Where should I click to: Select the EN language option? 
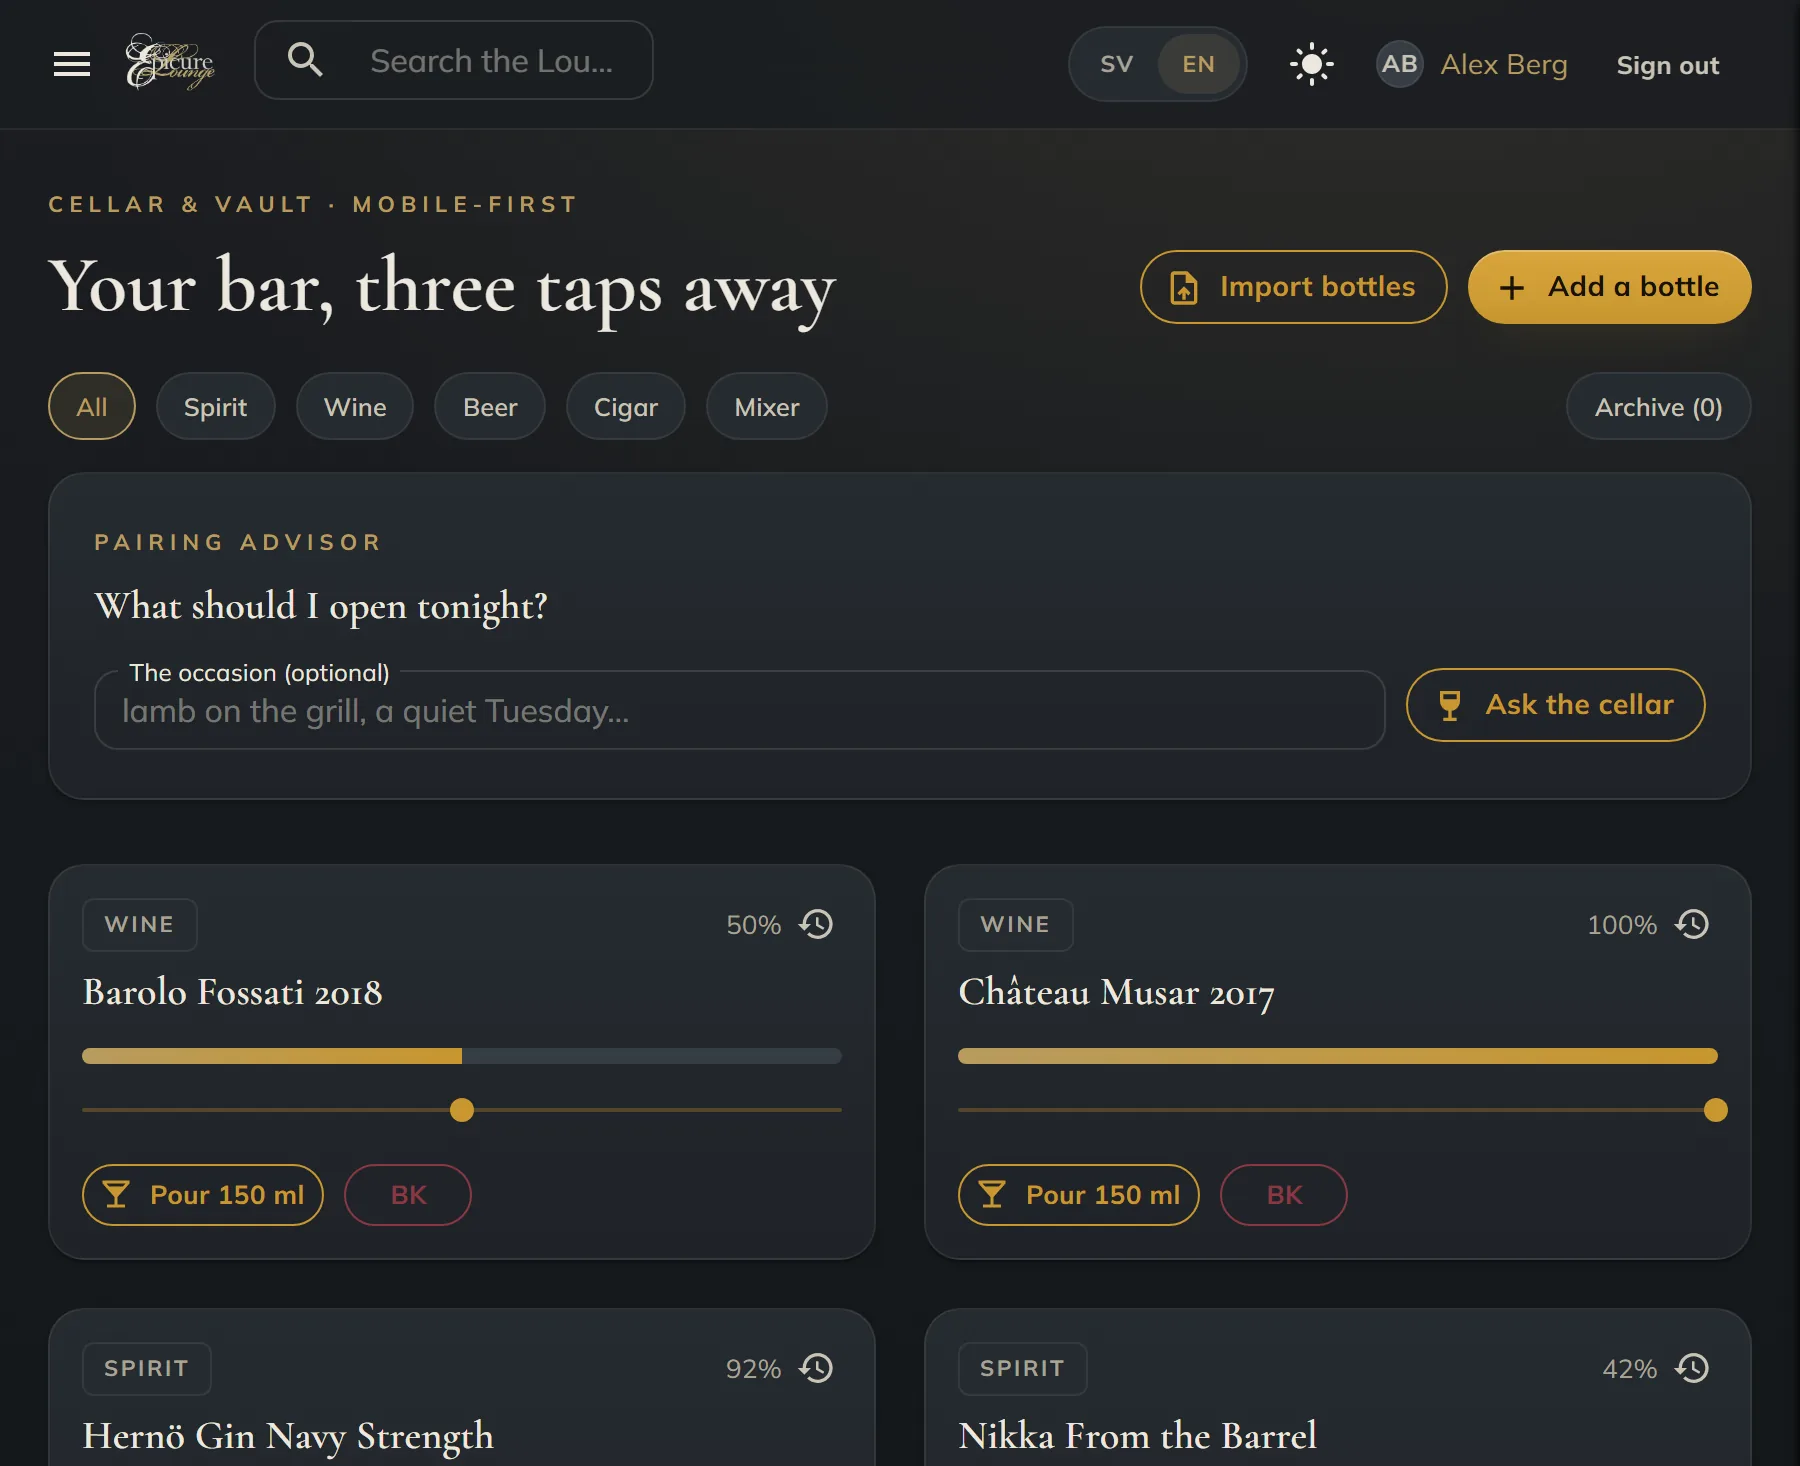1198,64
